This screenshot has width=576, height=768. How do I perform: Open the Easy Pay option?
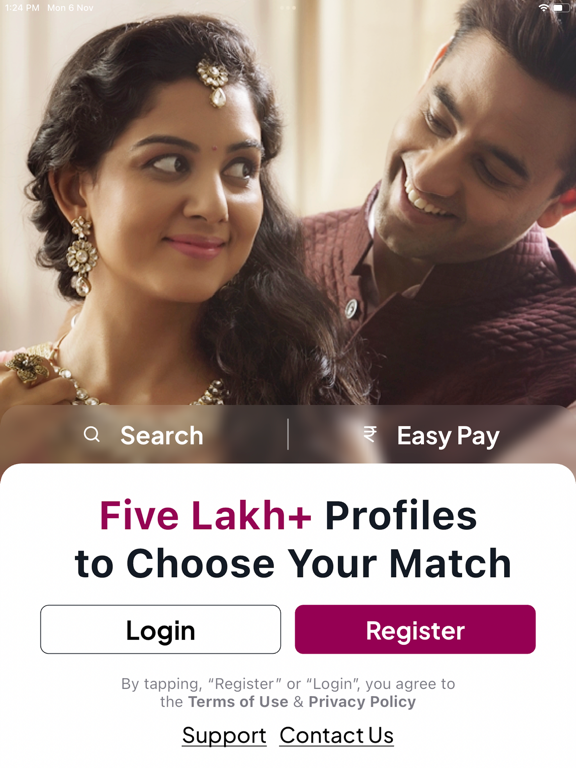tap(448, 436)
